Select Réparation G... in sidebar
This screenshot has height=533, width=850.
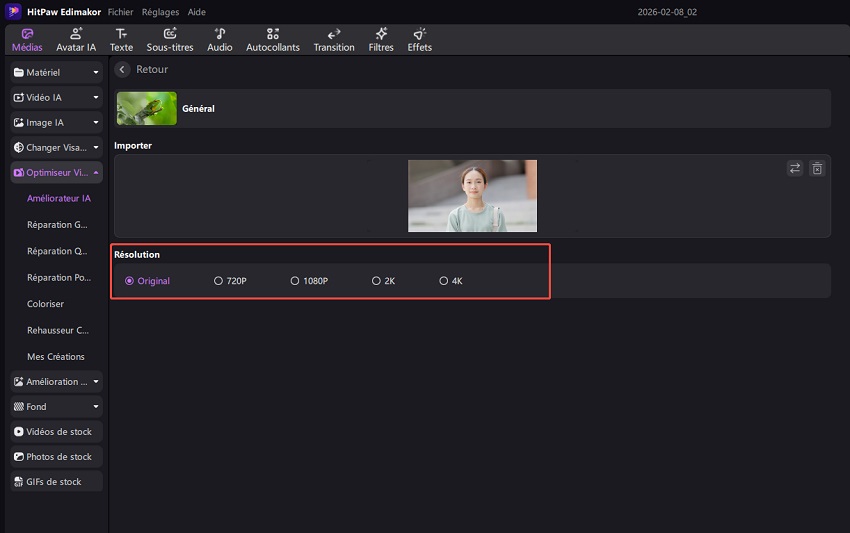pyautogui.click(x=57, y=224)
